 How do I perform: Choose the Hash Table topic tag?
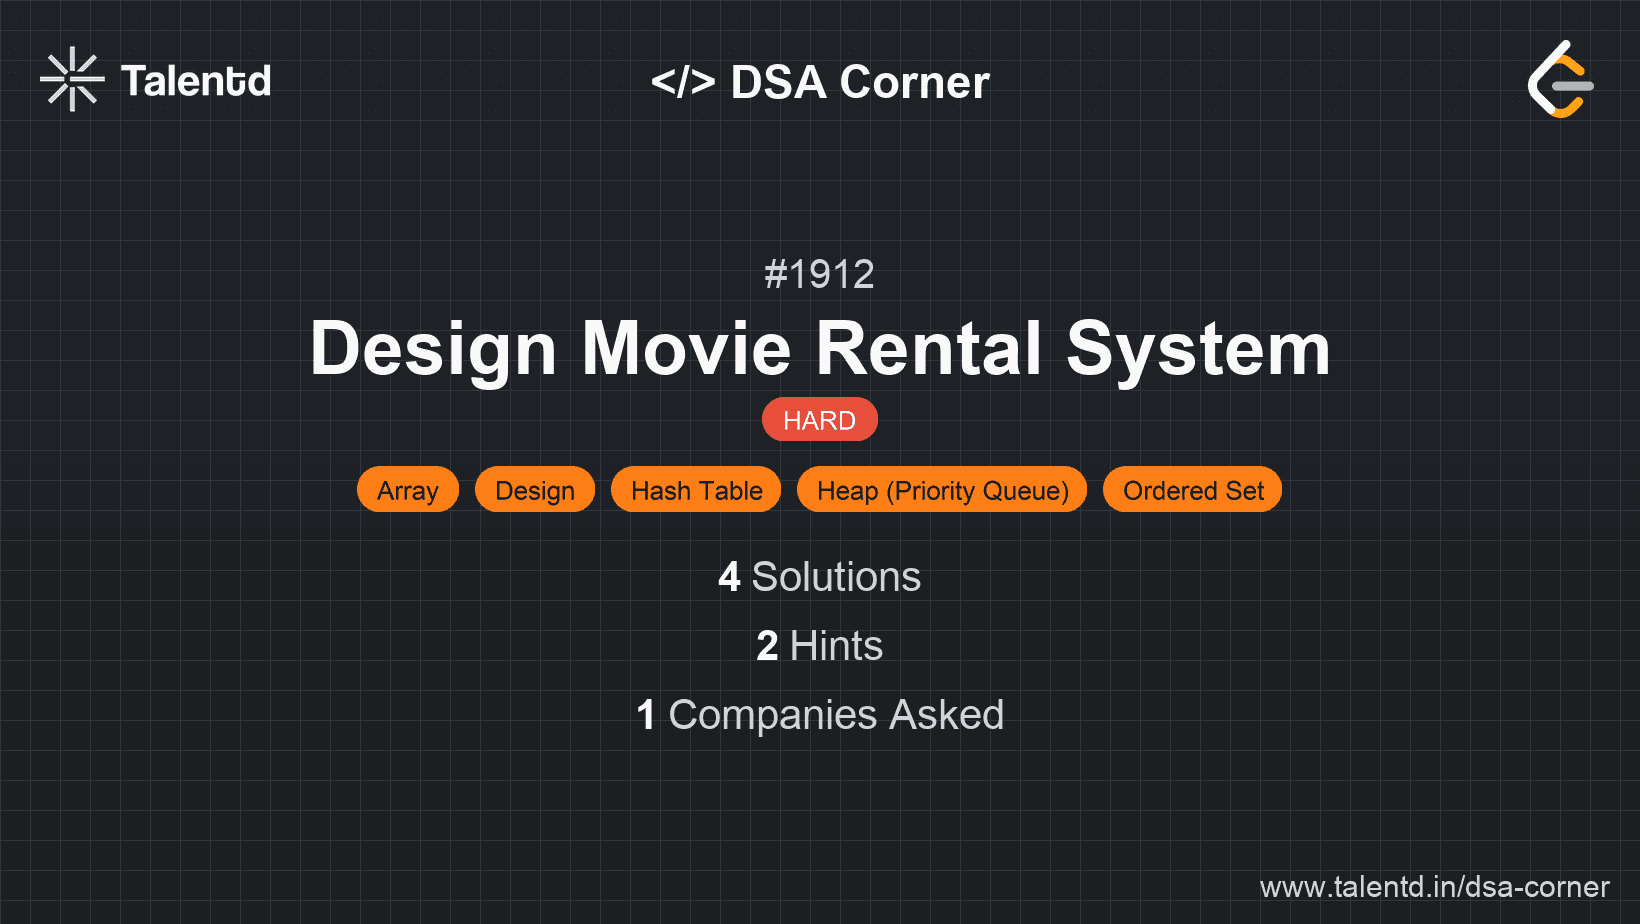tap(696, 490)
